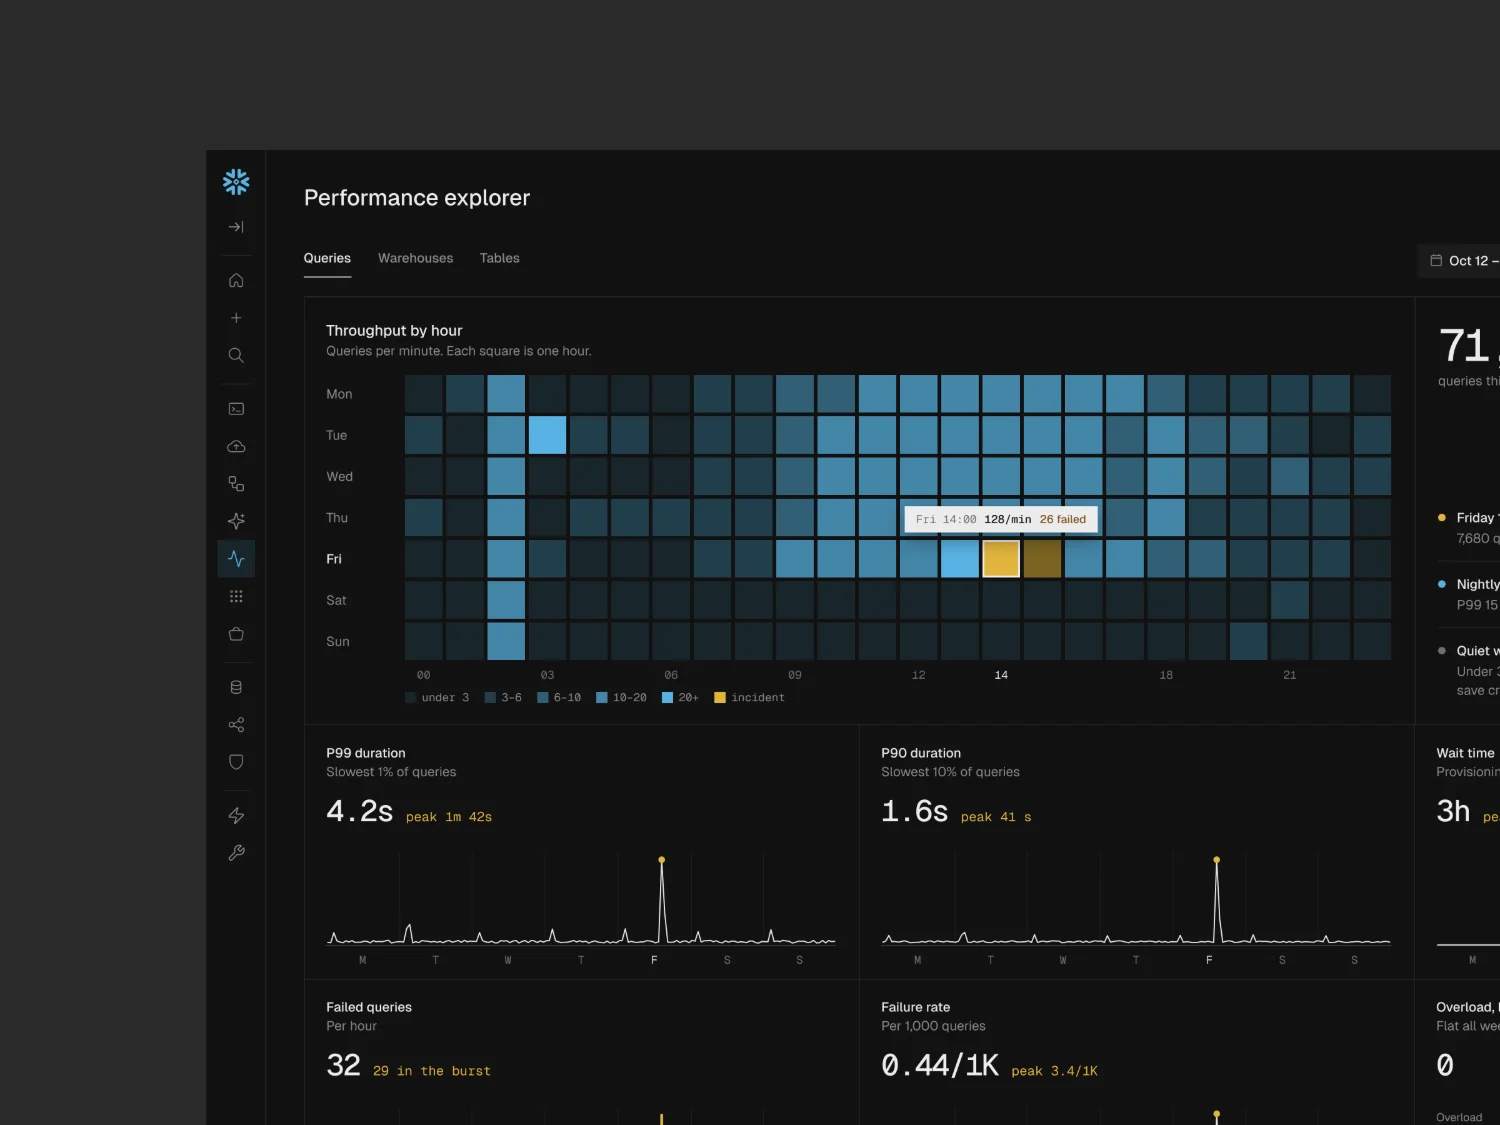Click the '14' hour axis label
The width and height of the screenshot is (1500, 1125).
[1001, 675]
